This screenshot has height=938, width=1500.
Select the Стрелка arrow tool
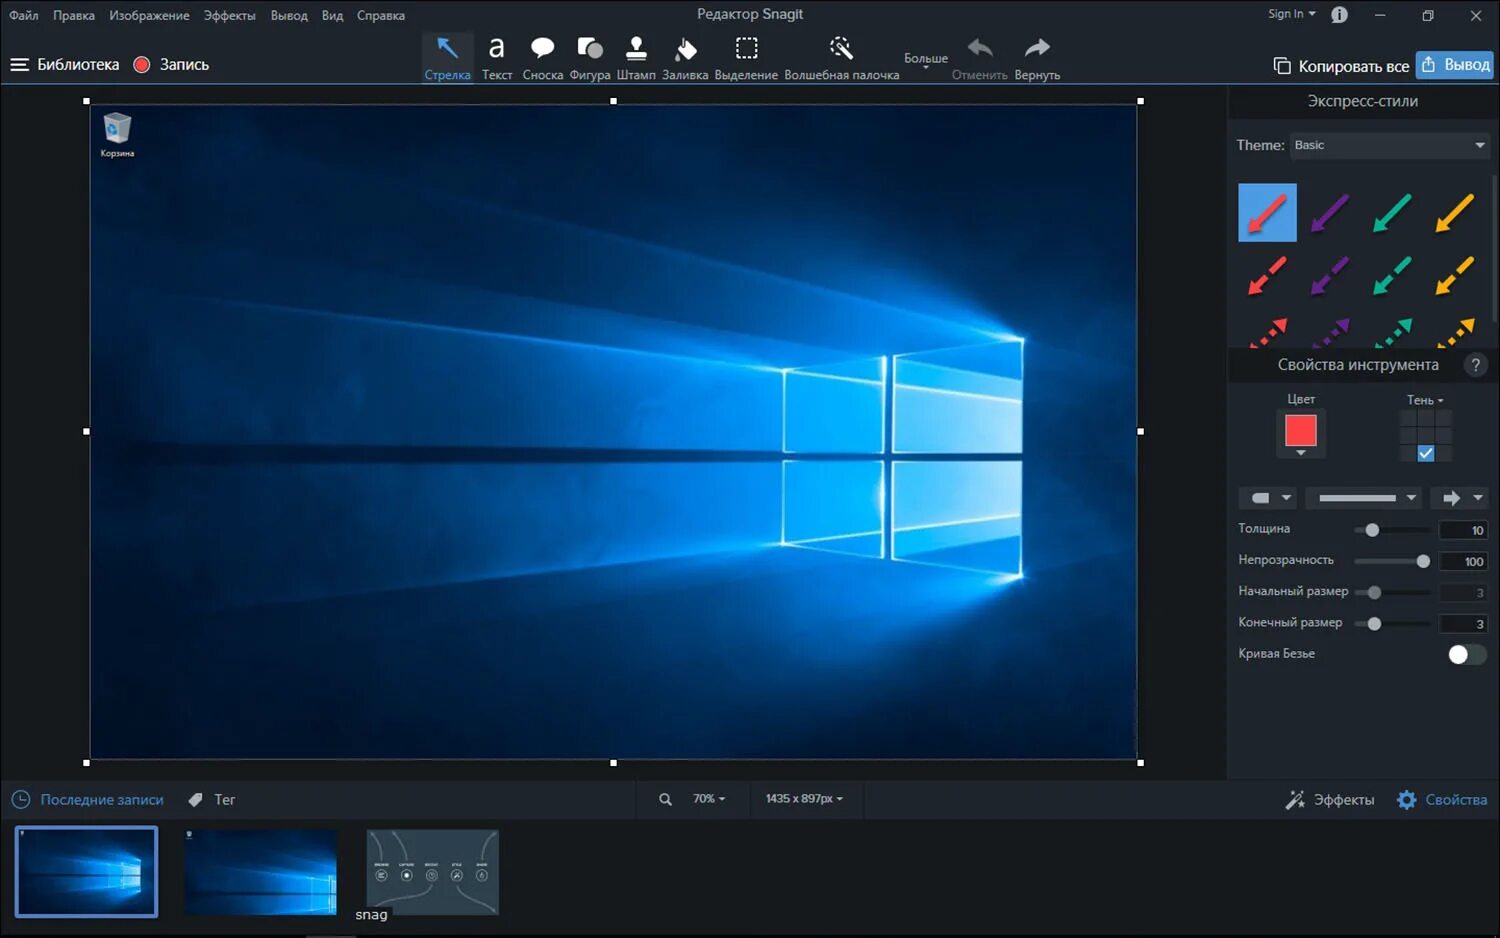tap(447, 58)
